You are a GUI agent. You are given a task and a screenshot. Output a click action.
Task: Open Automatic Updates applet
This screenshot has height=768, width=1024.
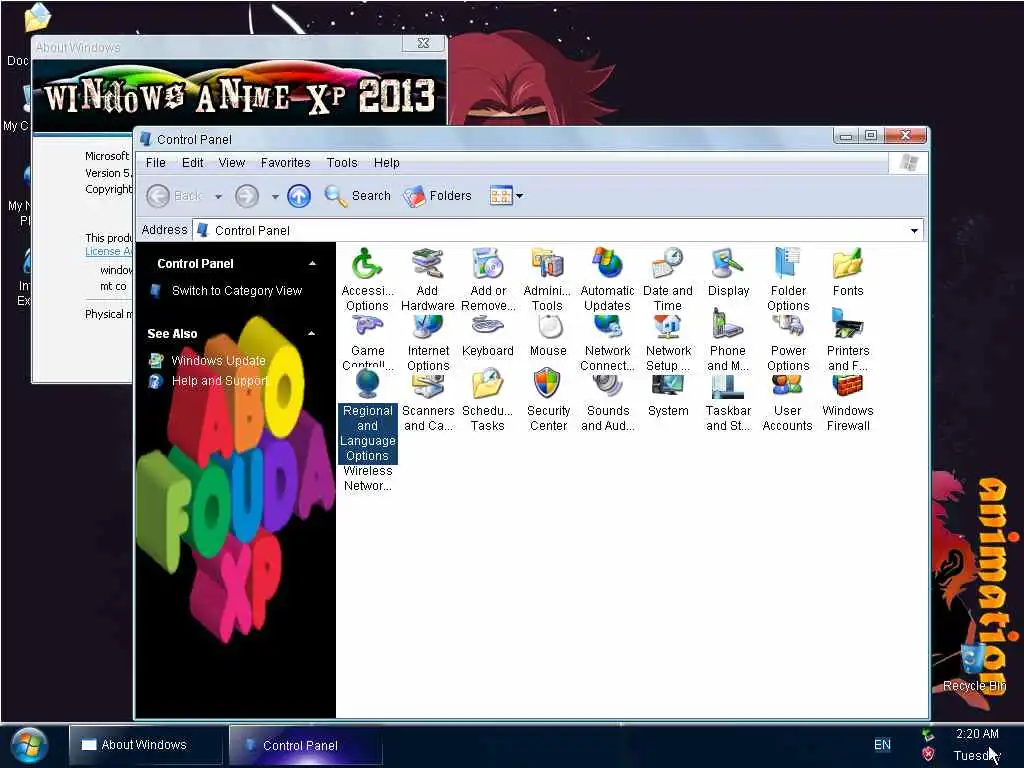pos(607,280)
